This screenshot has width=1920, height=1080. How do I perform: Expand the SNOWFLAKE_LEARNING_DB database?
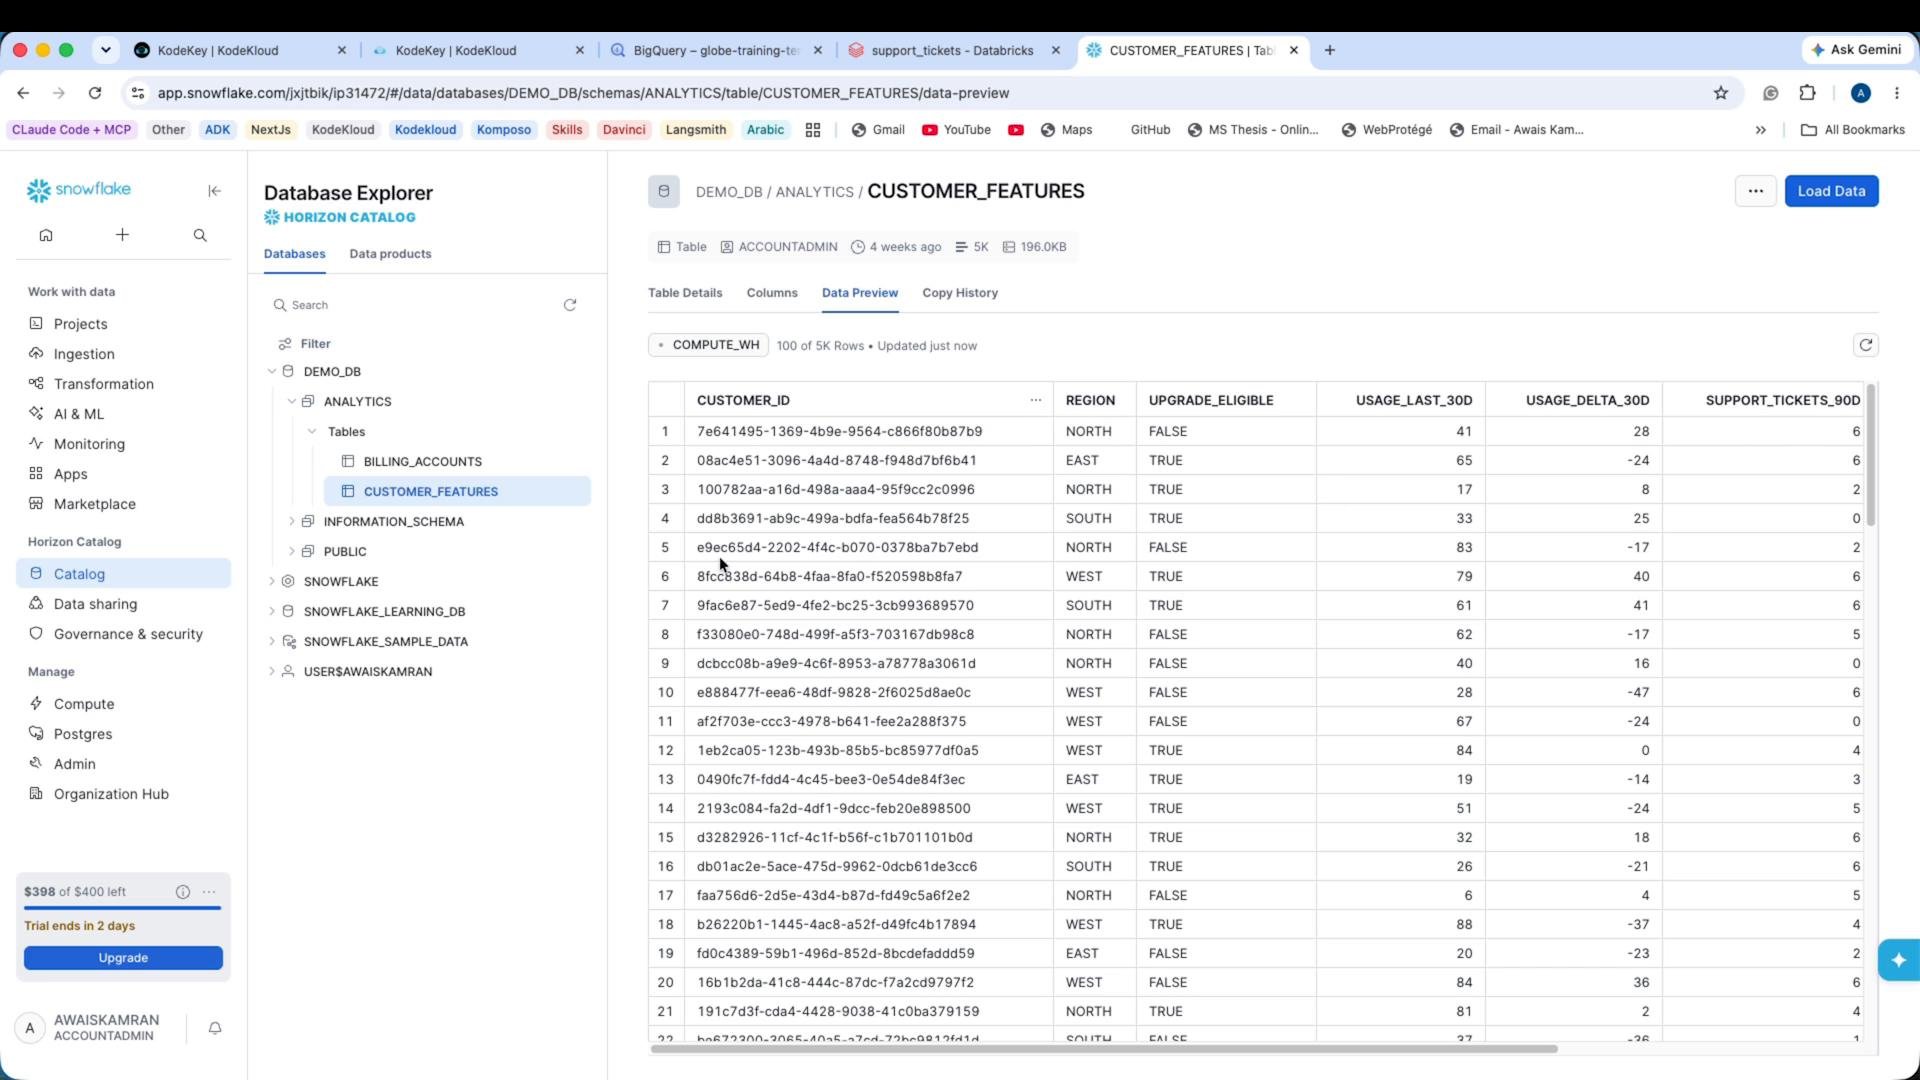pyautogui.click(x=272, y=611)
